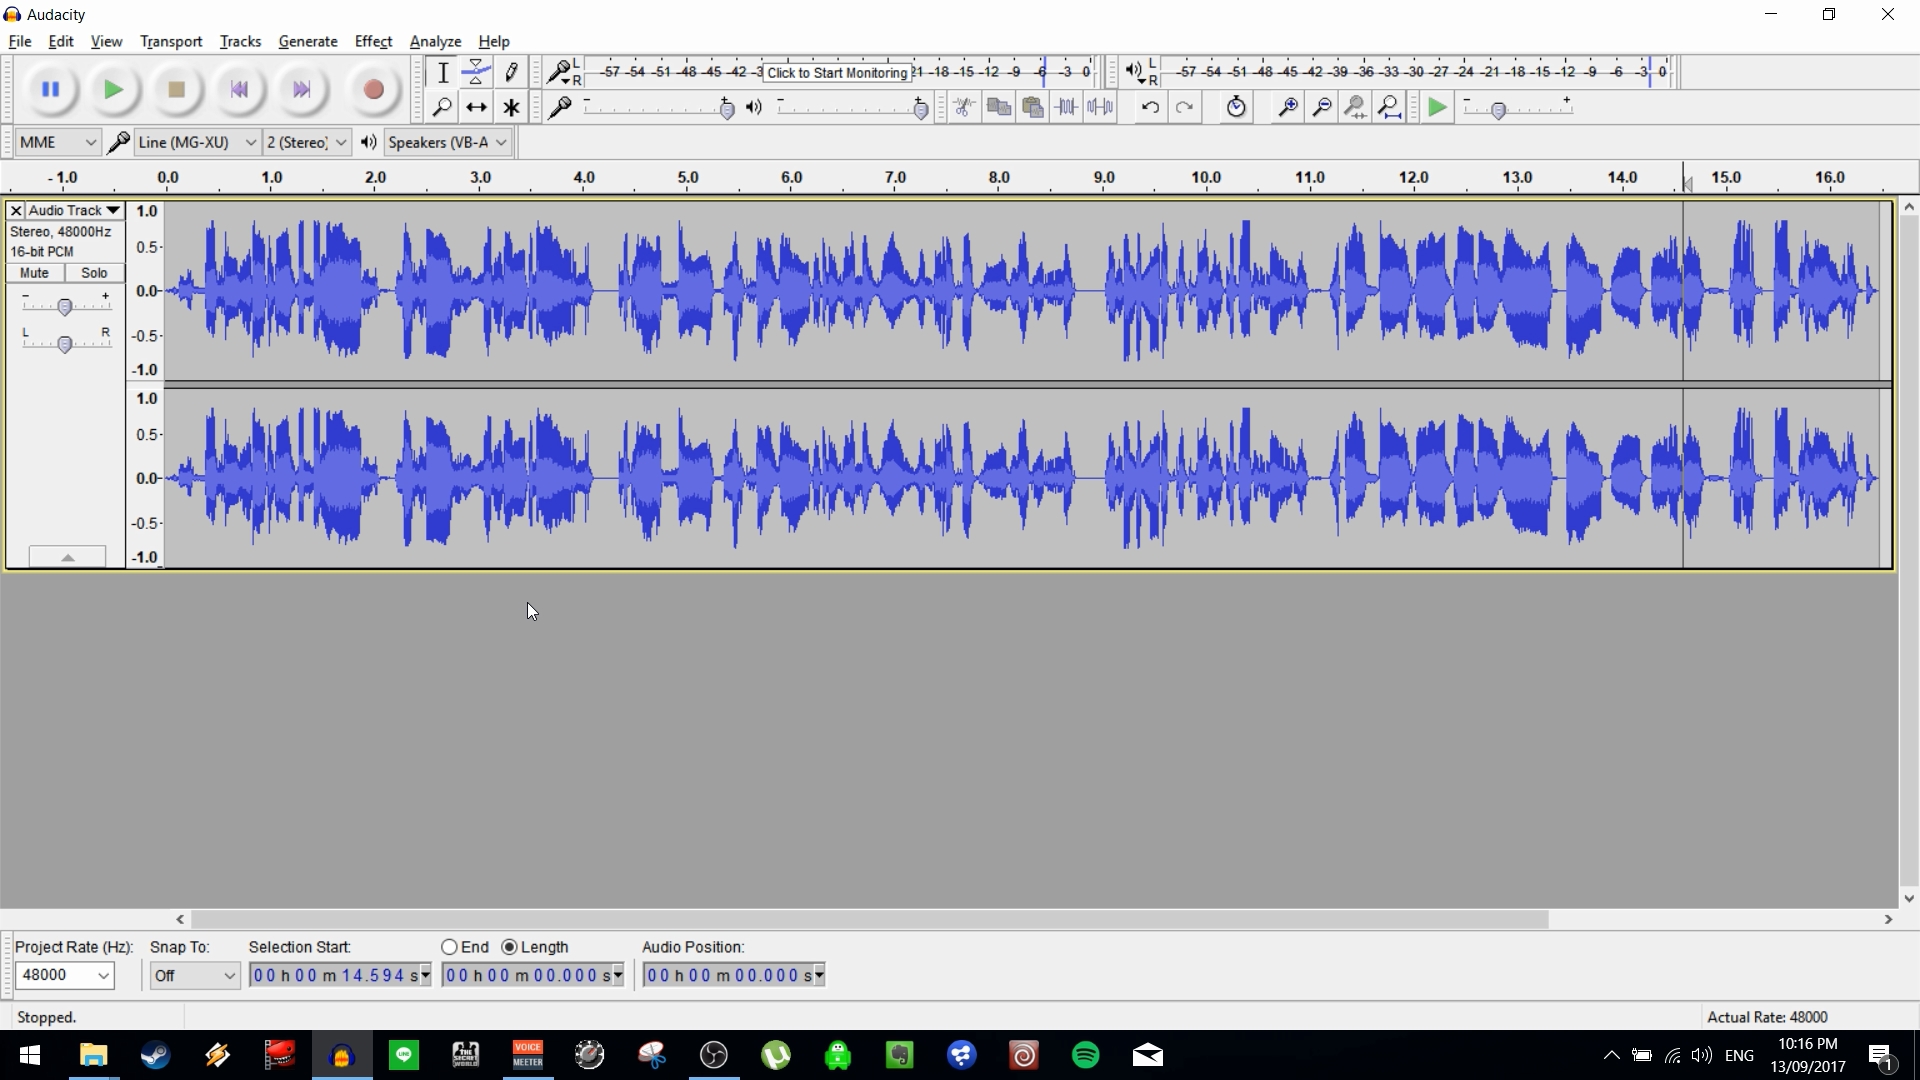Click the Fit Project zoom icon

[1390, 107]
